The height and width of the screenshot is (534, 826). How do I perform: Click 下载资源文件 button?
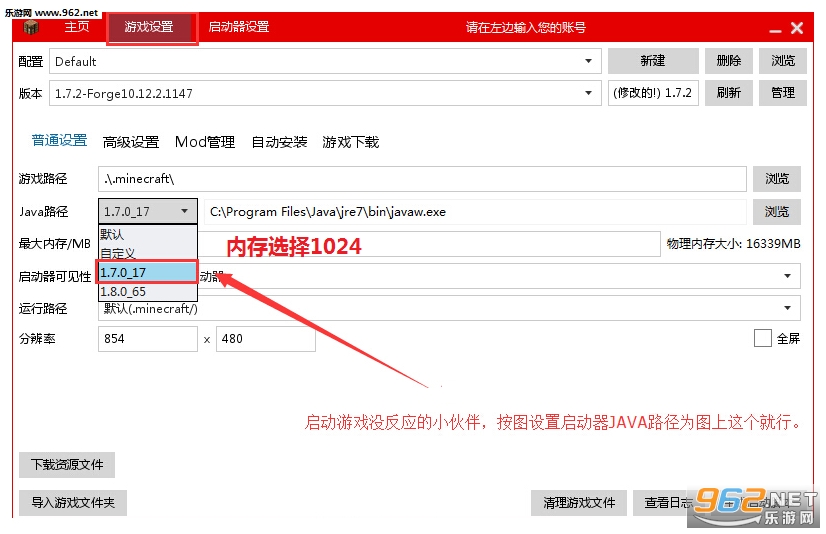tap(67, 464)
